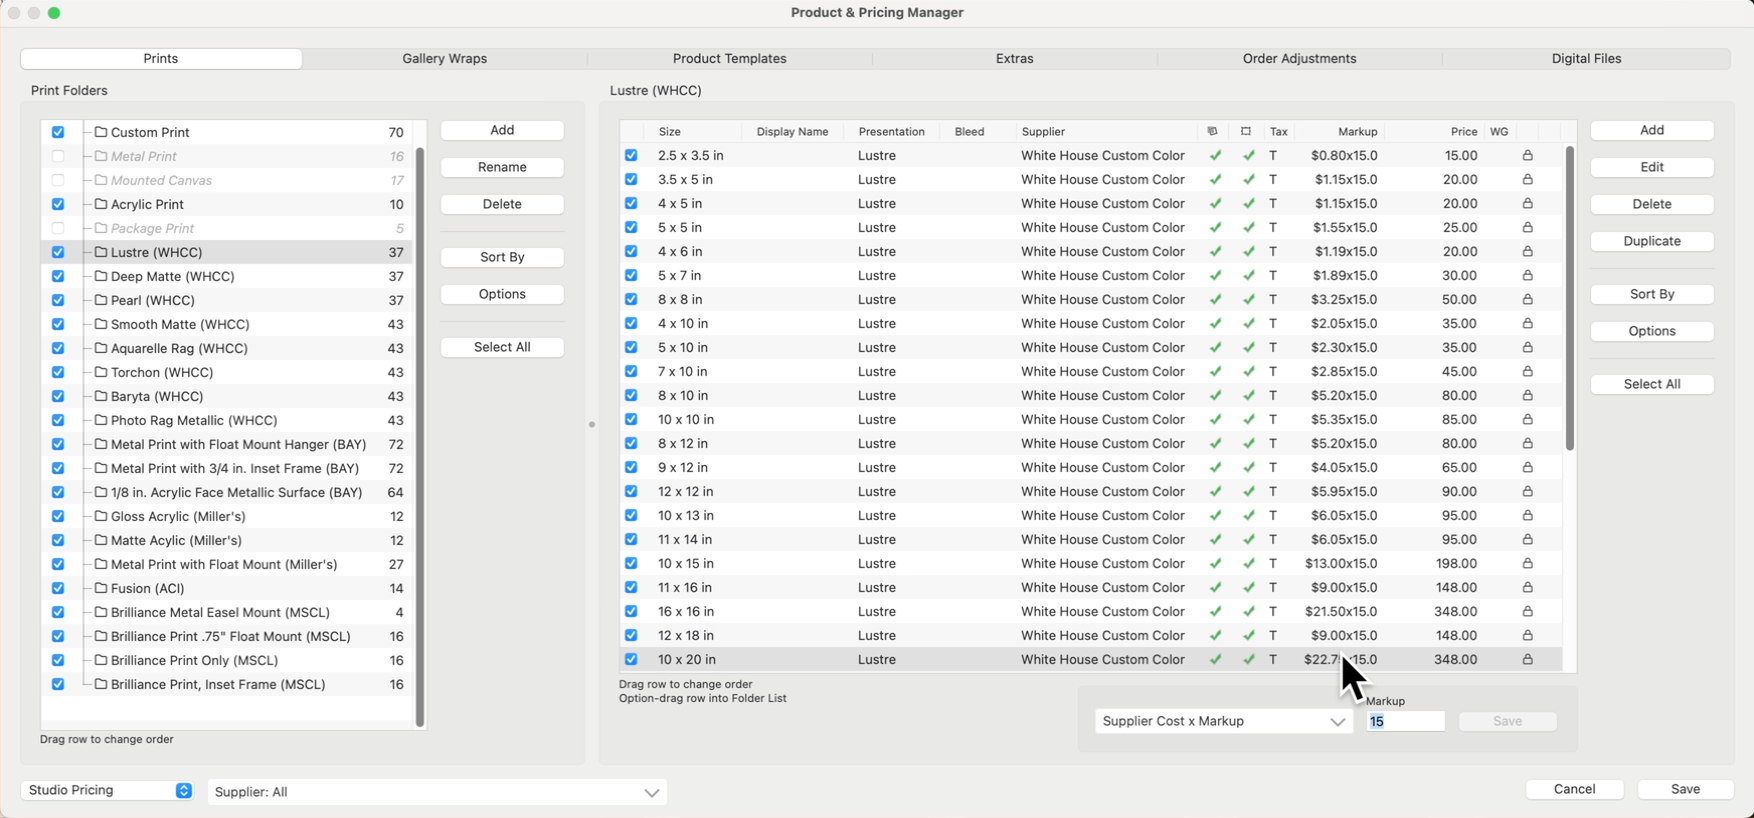Click the stacked-images column header icon
The width and height of the screenshot is (1754, 818).
1212,132
